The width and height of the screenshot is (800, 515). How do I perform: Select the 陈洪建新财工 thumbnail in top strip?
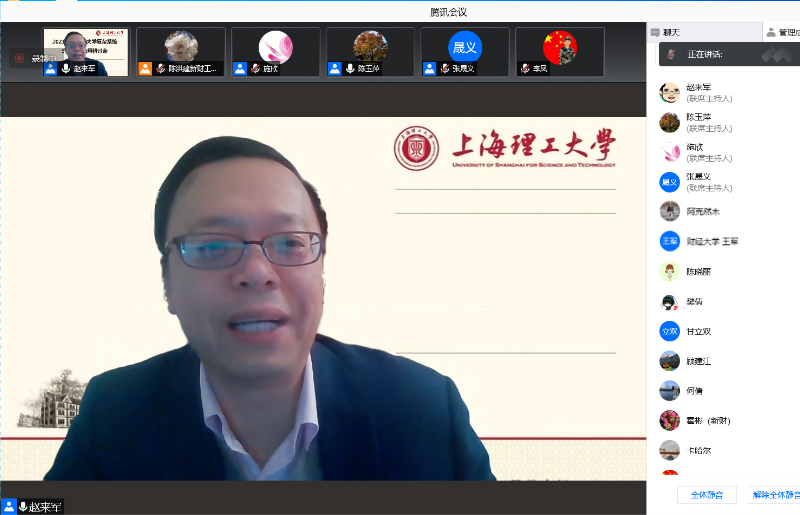click(181, 52)
